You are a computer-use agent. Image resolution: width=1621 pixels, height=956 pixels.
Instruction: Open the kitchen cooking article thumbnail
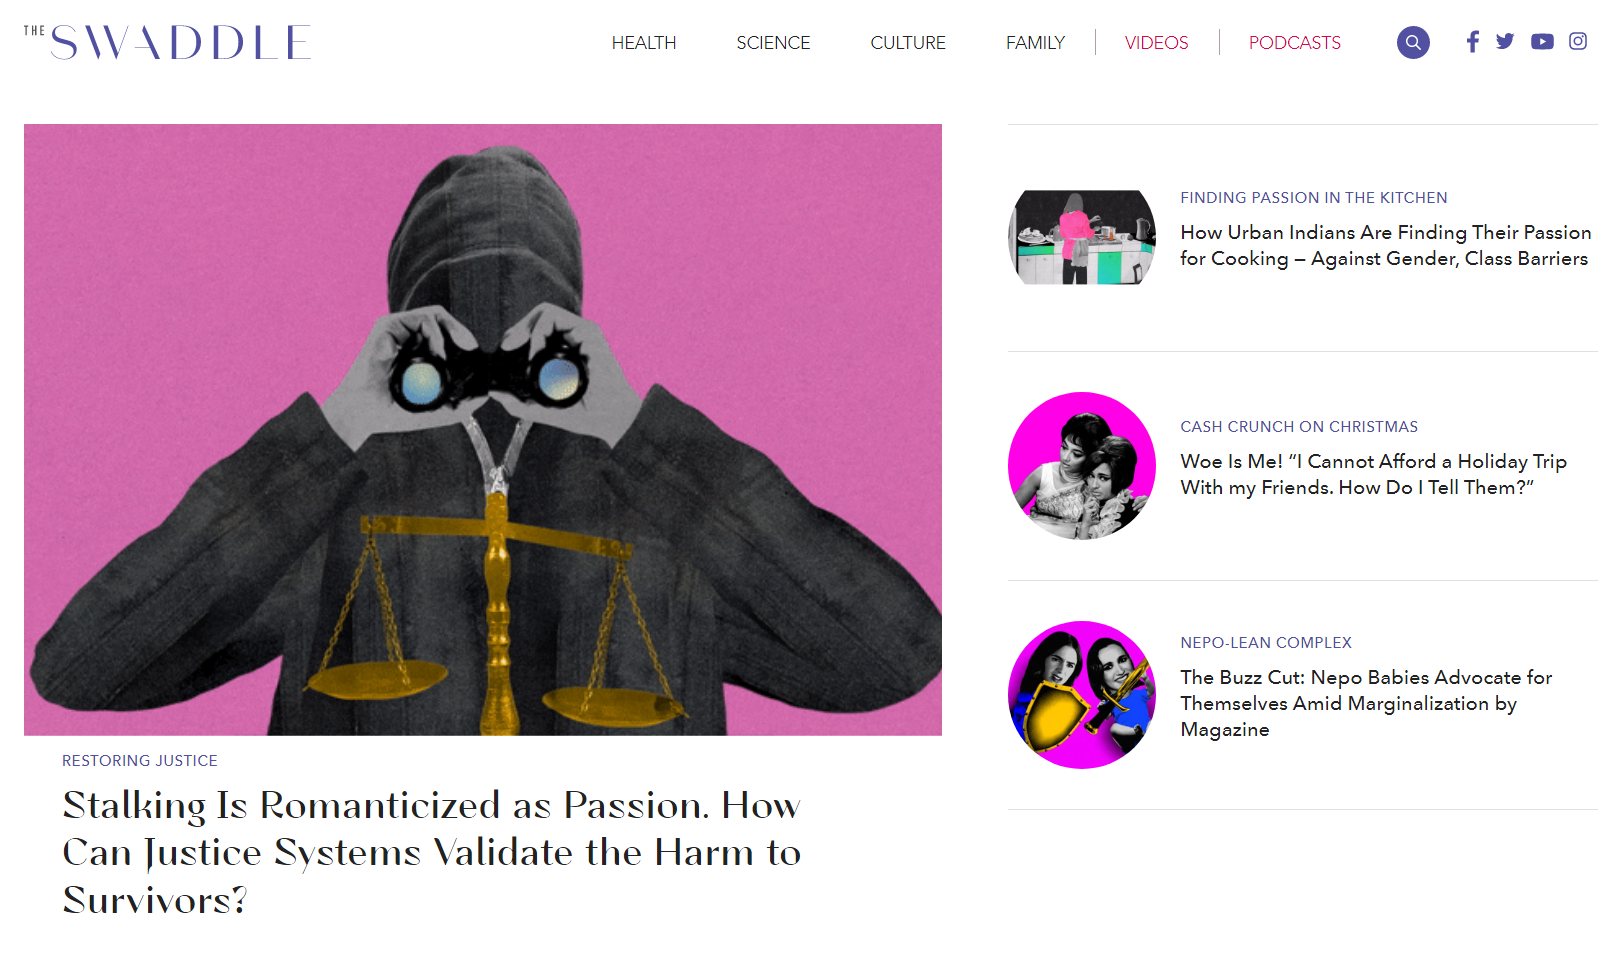click(x=1082, y=238)
